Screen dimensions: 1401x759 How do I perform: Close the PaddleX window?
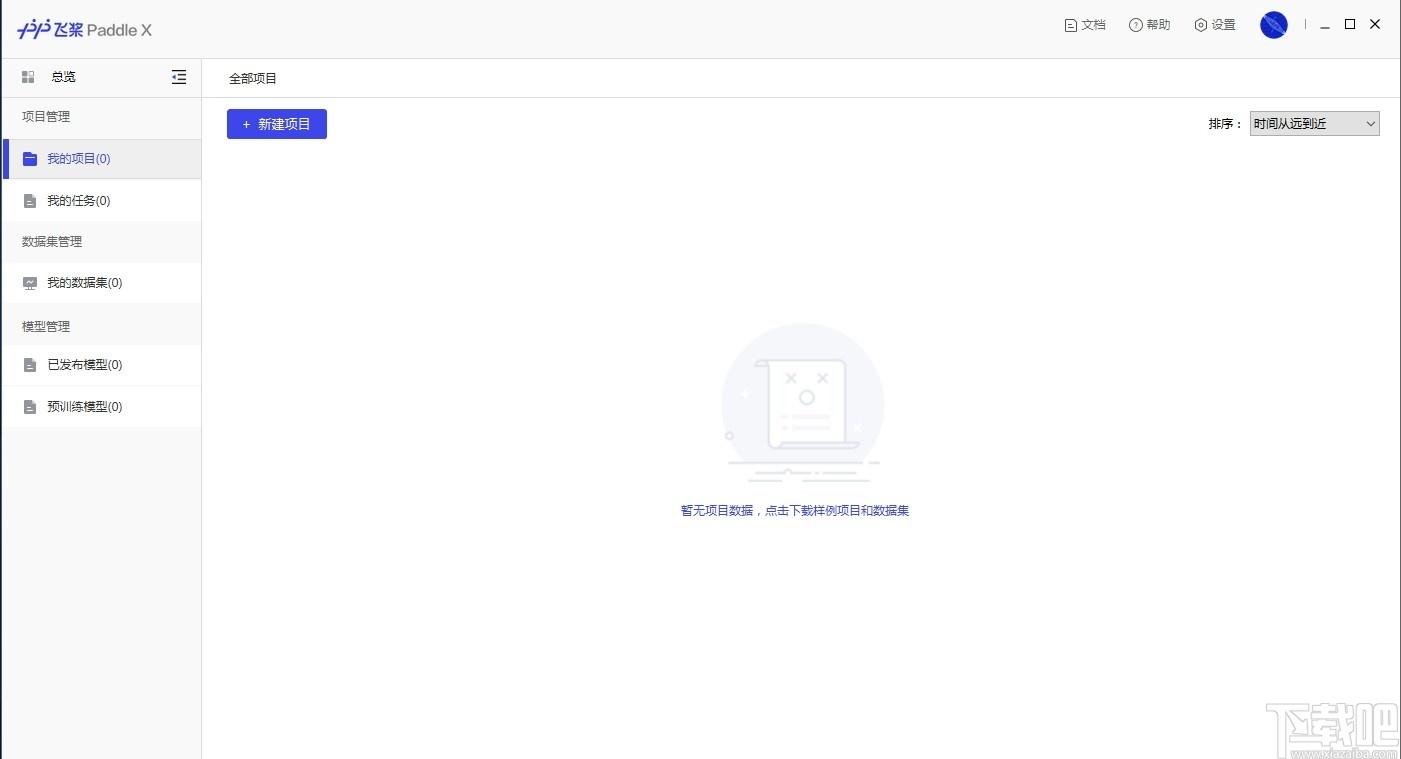1375,25
